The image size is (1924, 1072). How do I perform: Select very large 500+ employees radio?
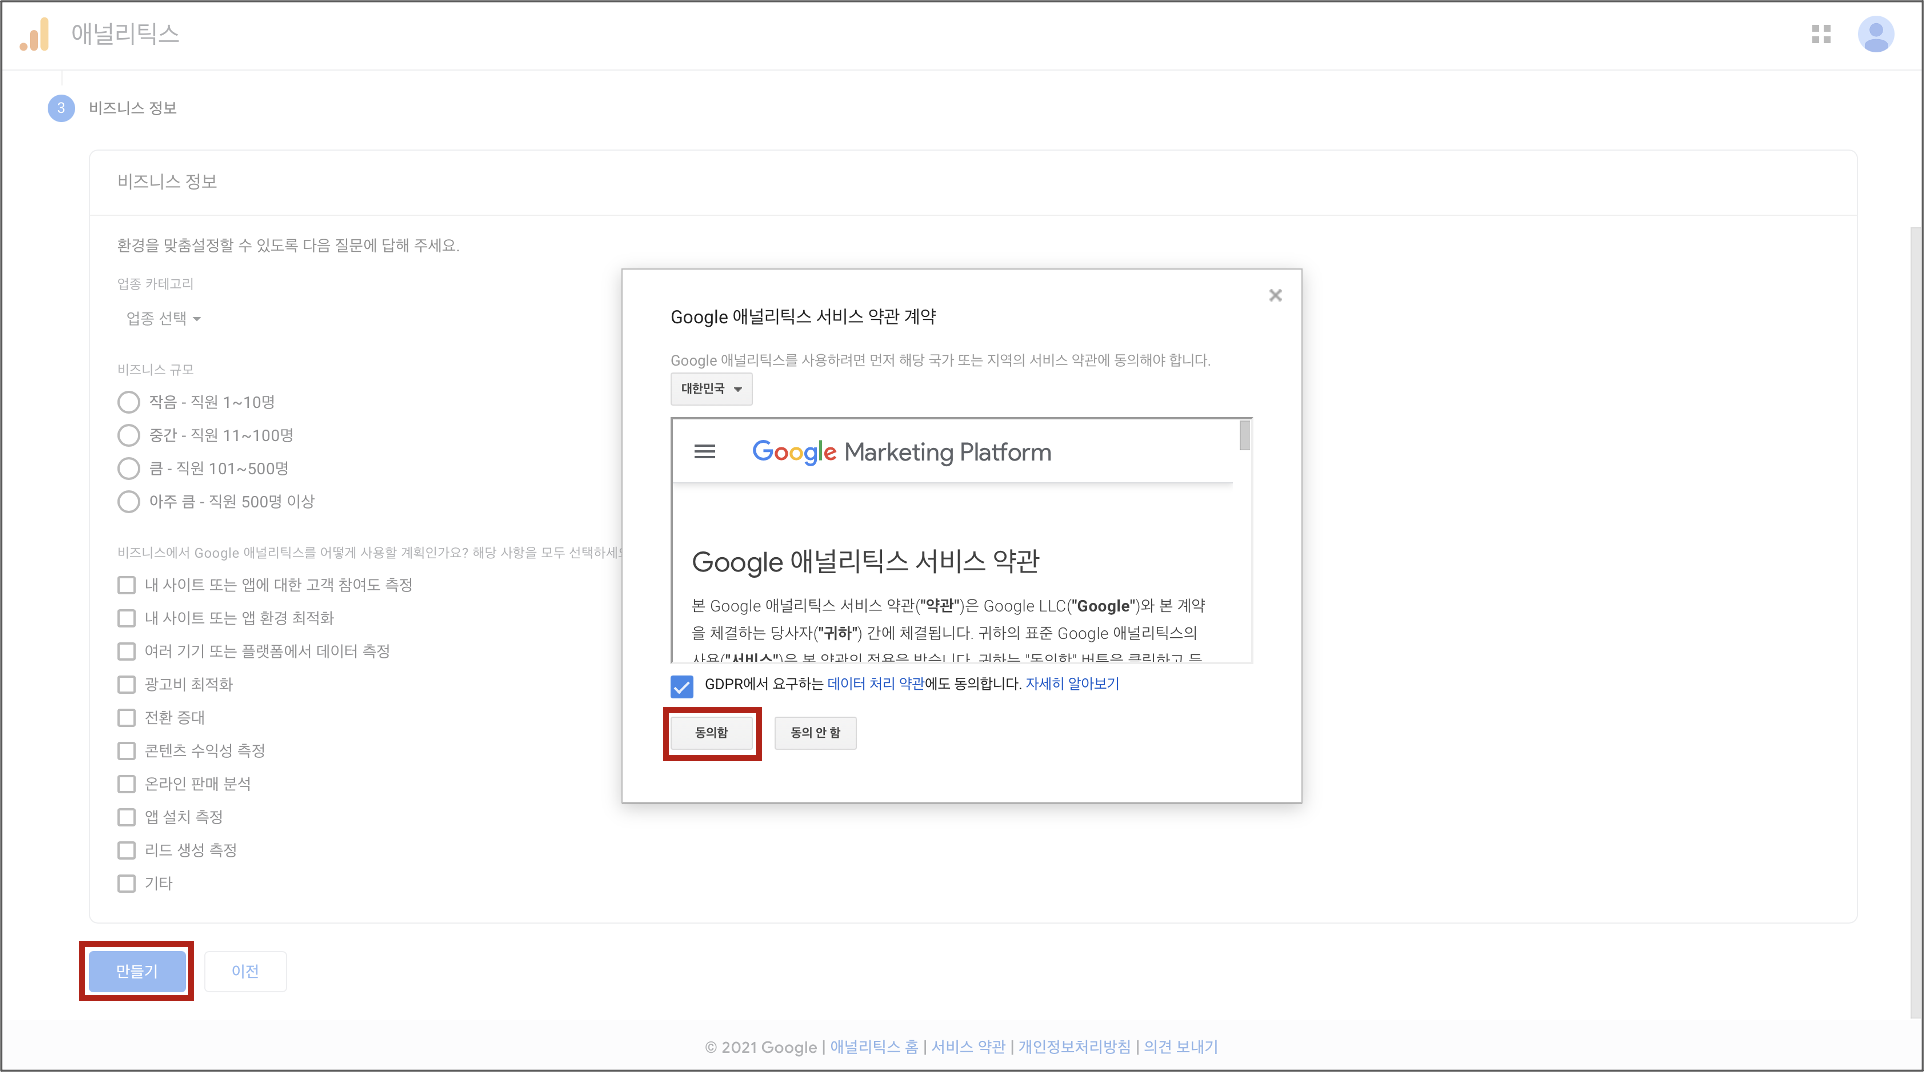pos(129,501)
